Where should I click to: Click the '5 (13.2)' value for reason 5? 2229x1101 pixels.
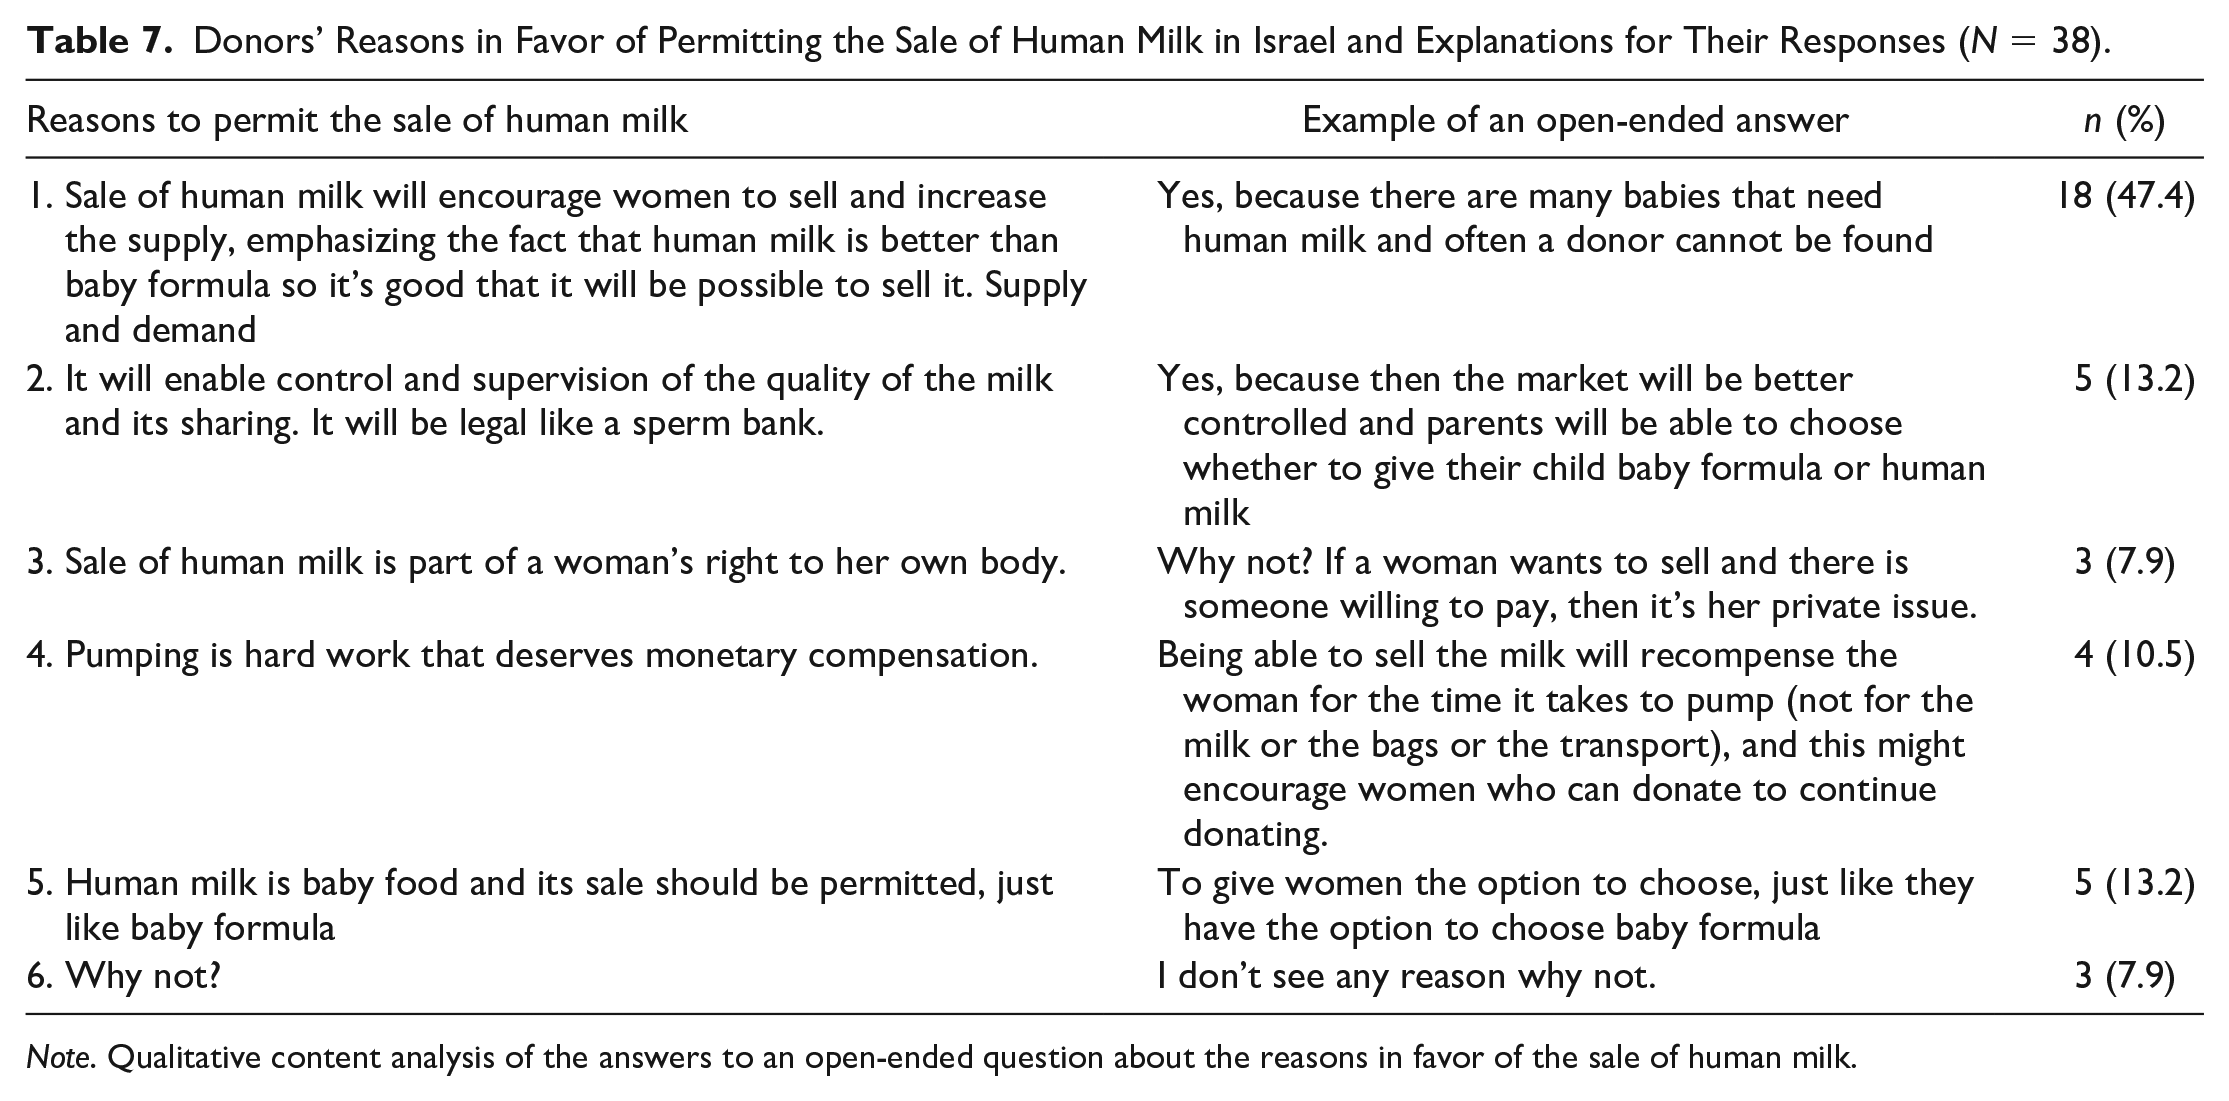click(x=2134, y=883)
